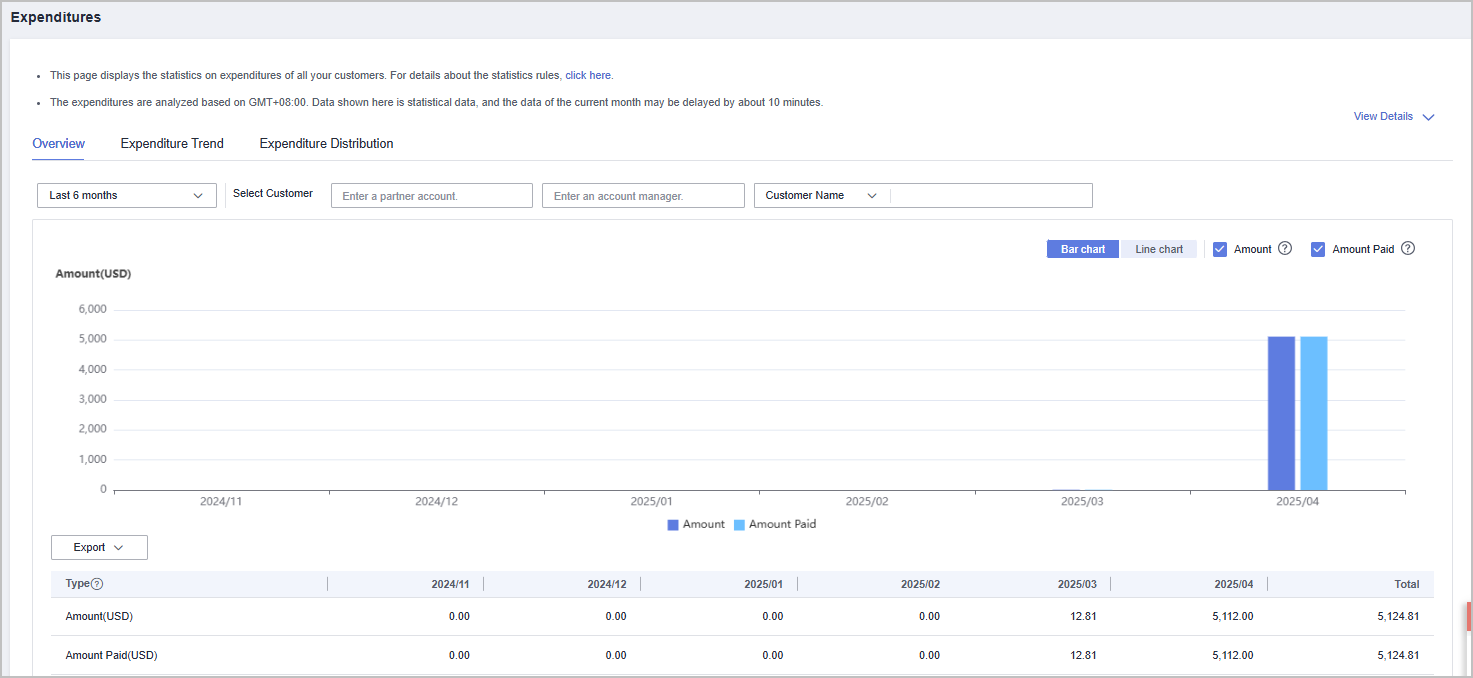This screenshot has width=1473, height=678.
Task: Select the Bar chart view
Action: pyautogui.click(x=1083, y=249)
